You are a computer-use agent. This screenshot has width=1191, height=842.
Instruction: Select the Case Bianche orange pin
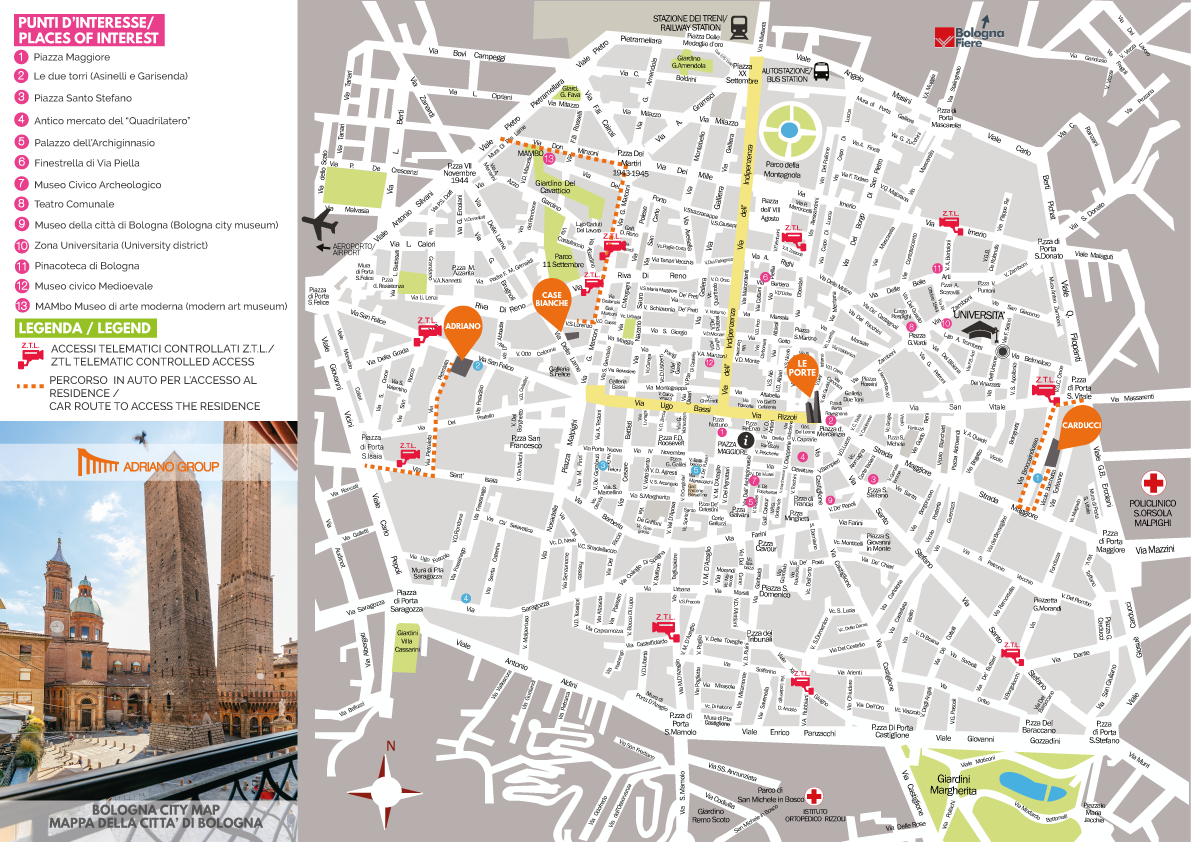[x=552, y=304]
